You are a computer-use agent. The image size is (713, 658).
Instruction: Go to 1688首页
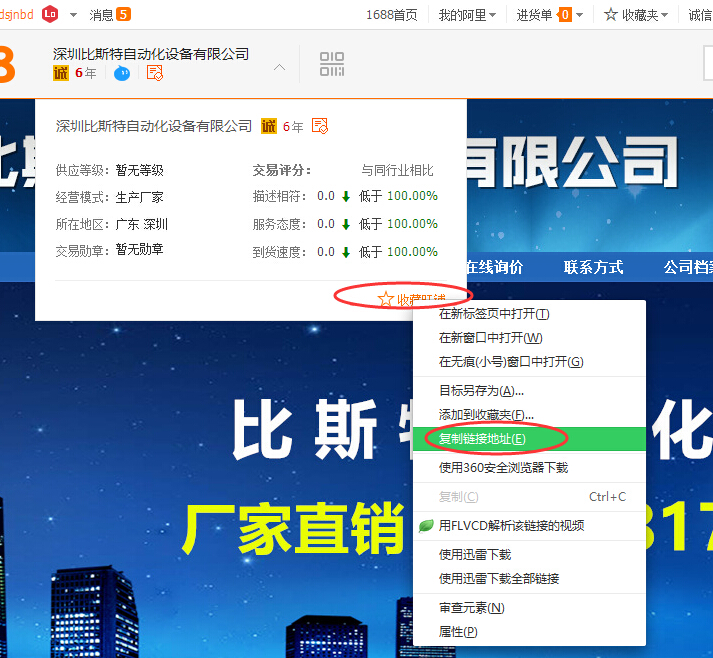[392, 15]
